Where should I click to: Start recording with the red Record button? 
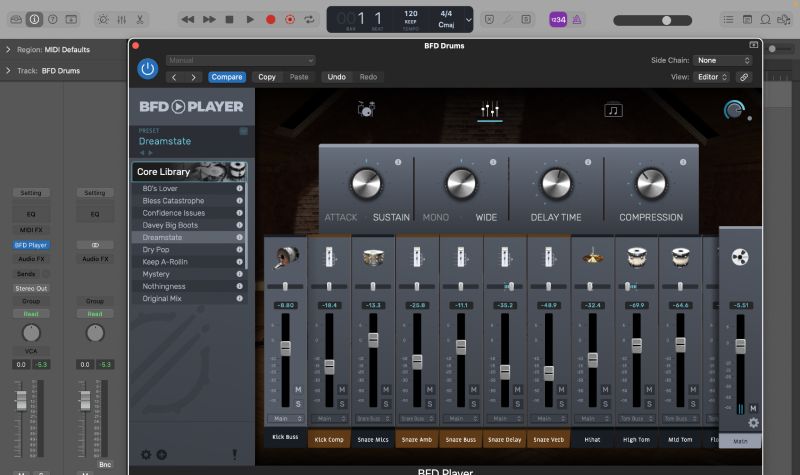point(270,19)
